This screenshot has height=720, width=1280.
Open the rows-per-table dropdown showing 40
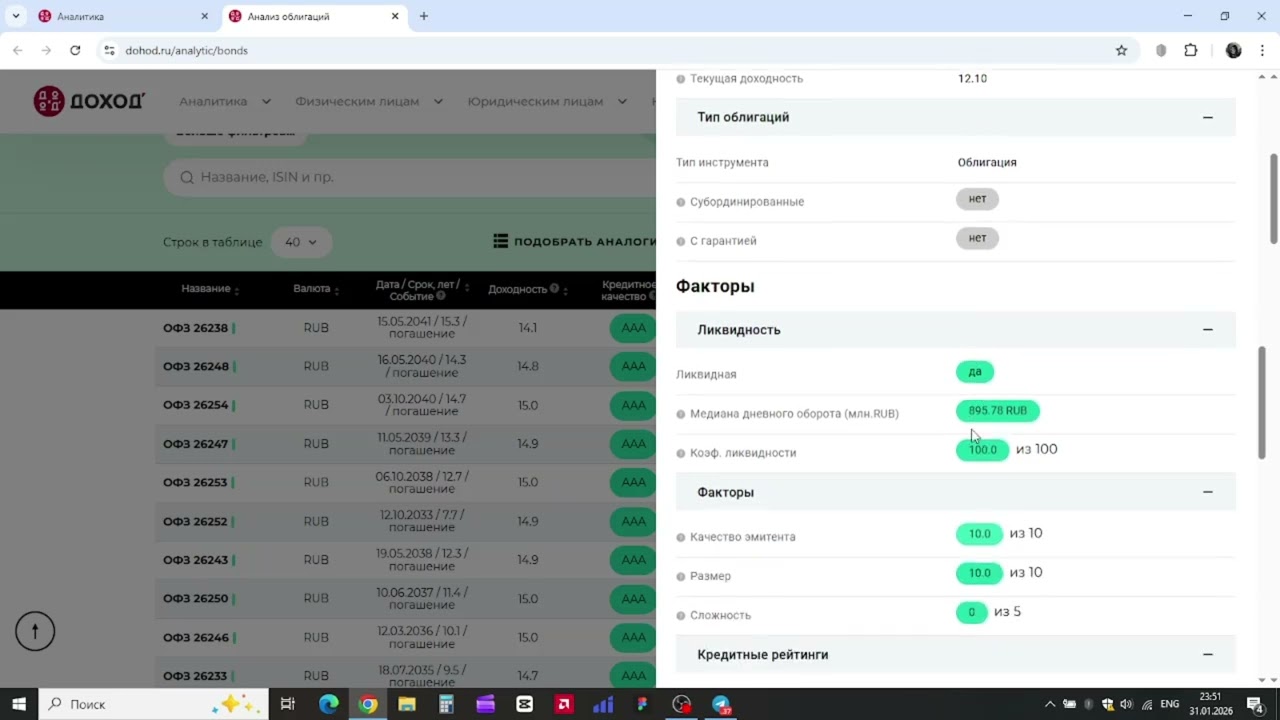(x=300, y=242)
